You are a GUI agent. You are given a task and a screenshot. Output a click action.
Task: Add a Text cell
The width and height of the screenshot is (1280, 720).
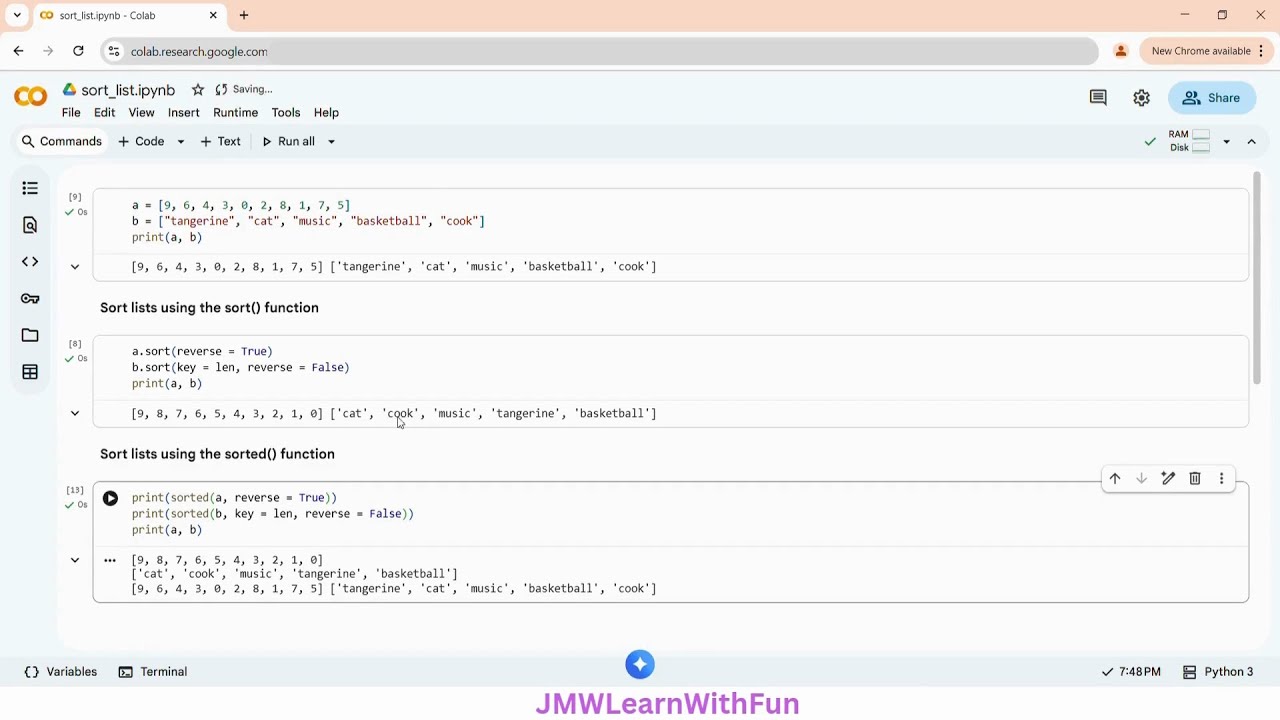(220, 142)
